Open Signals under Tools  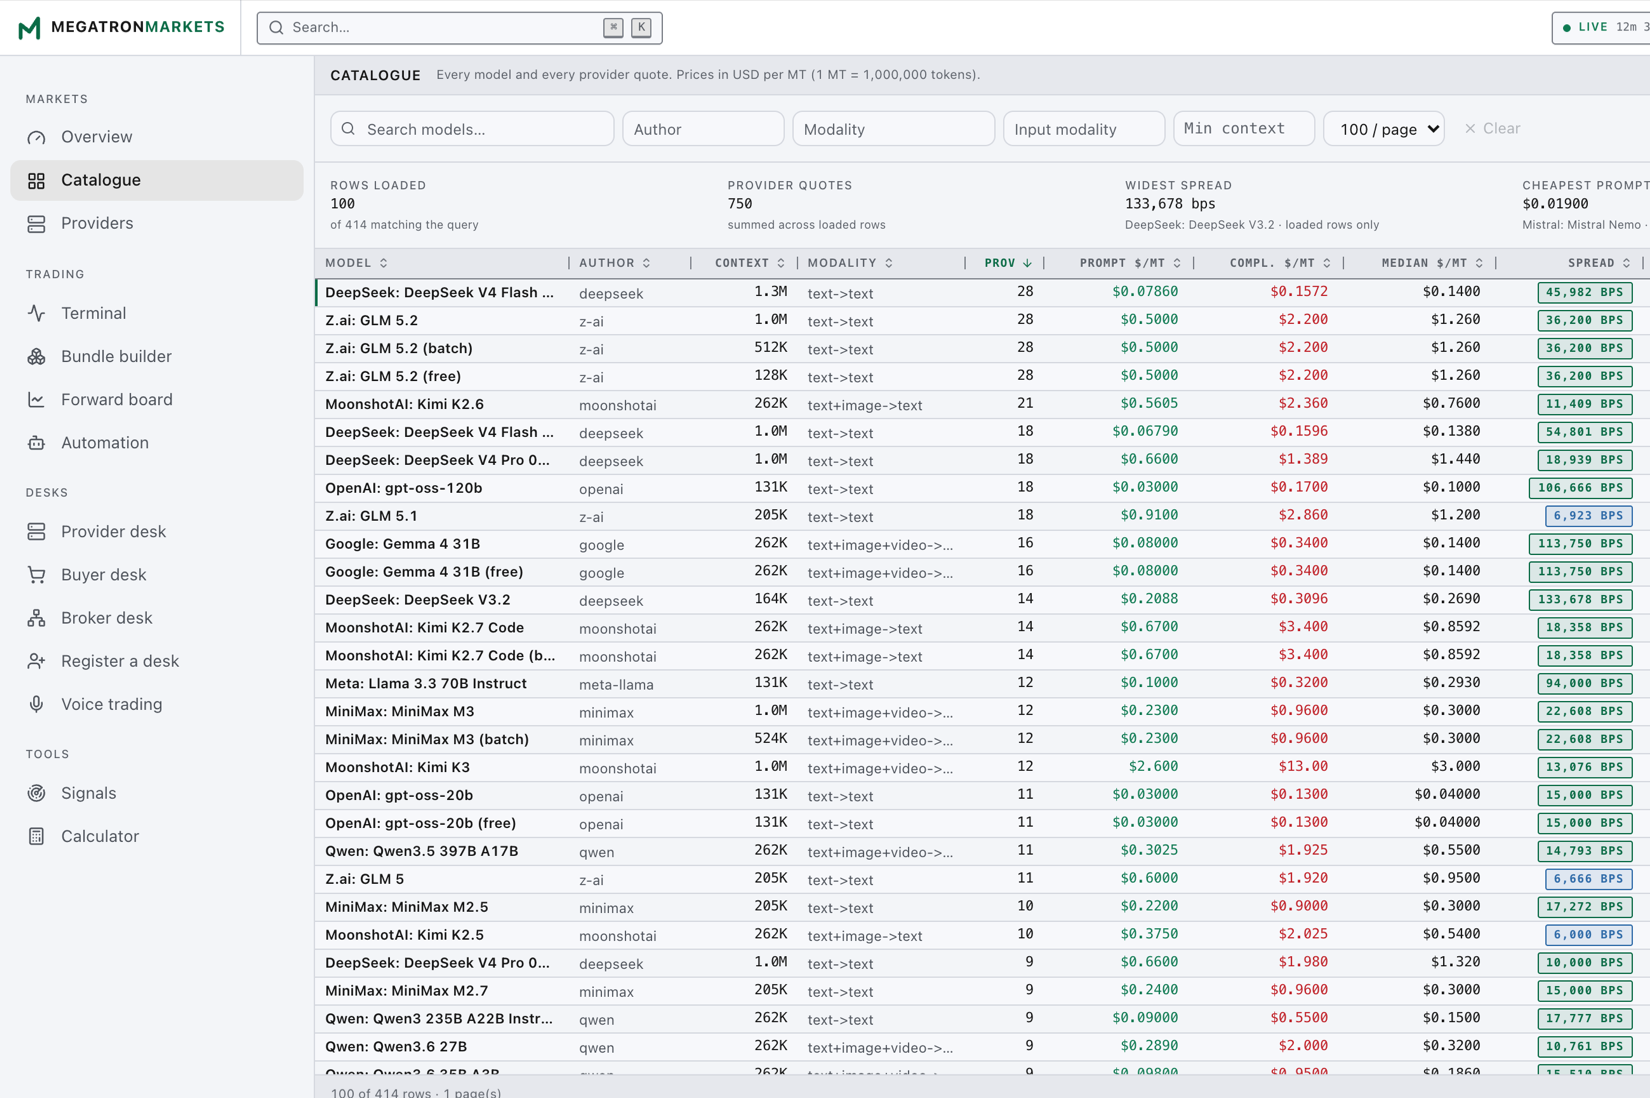click(x=157, y=793)
